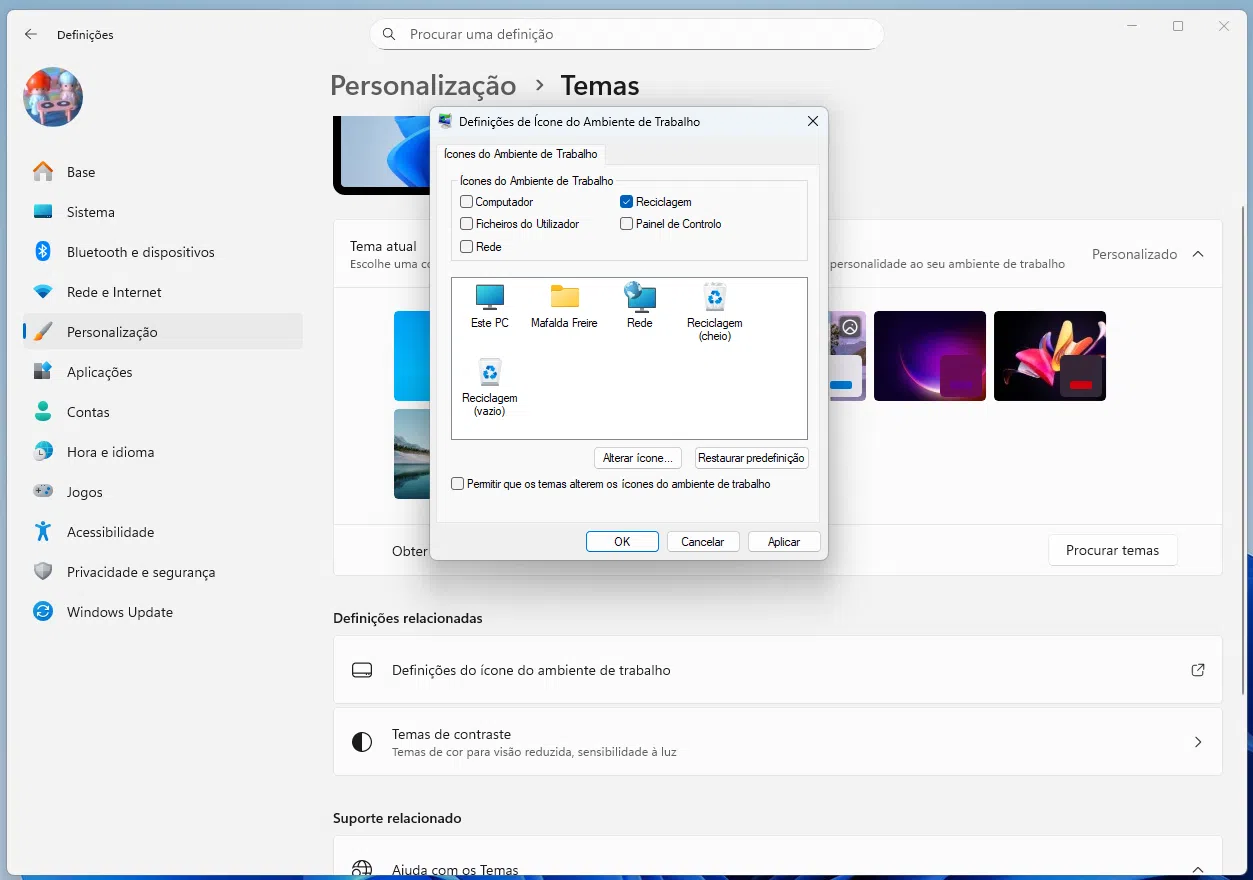Screen dimensions: 1253x880
Task: Go to Acessibilidade settings section
Action: (110, 532)
